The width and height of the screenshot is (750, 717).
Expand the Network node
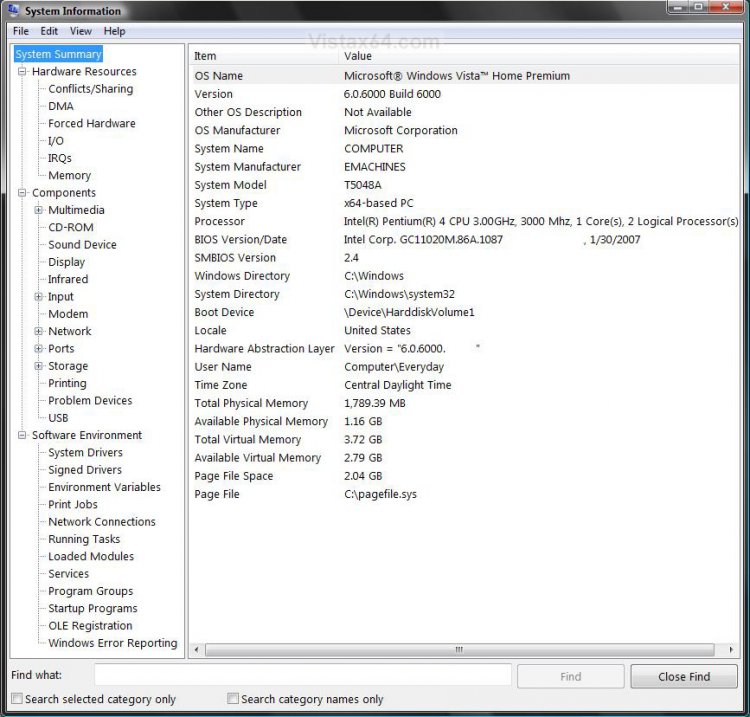pyautogui.click(x=39, y=331)
